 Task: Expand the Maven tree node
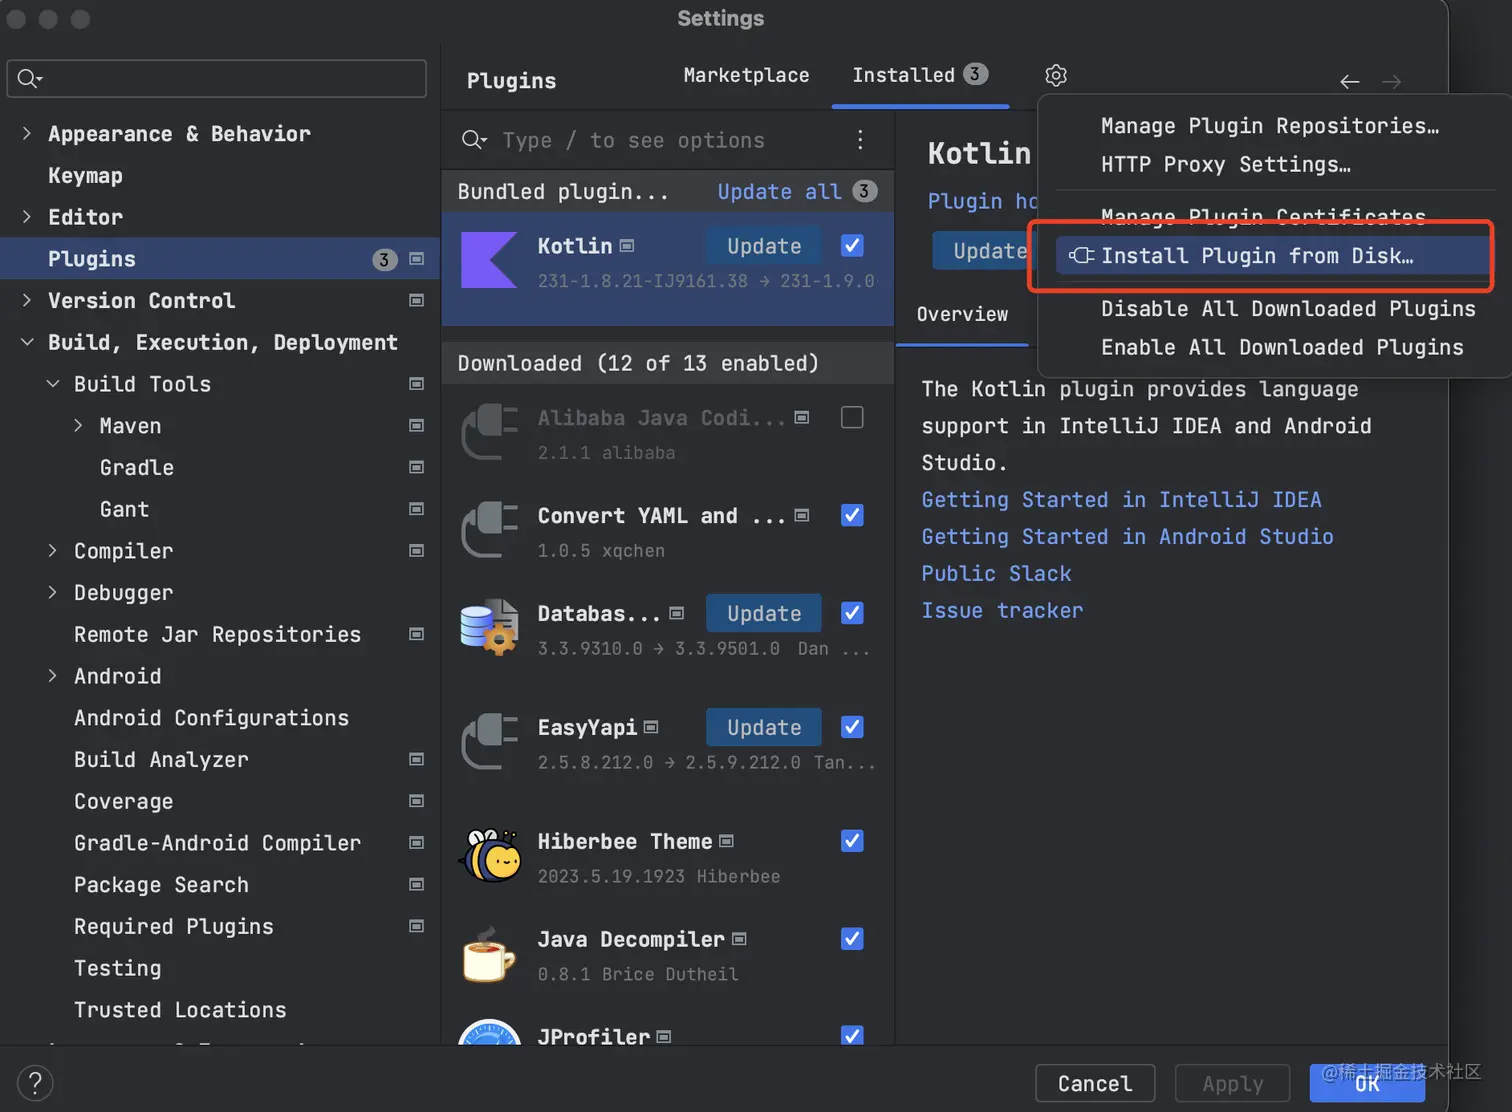pyautogui.click(x=79, y=426)
